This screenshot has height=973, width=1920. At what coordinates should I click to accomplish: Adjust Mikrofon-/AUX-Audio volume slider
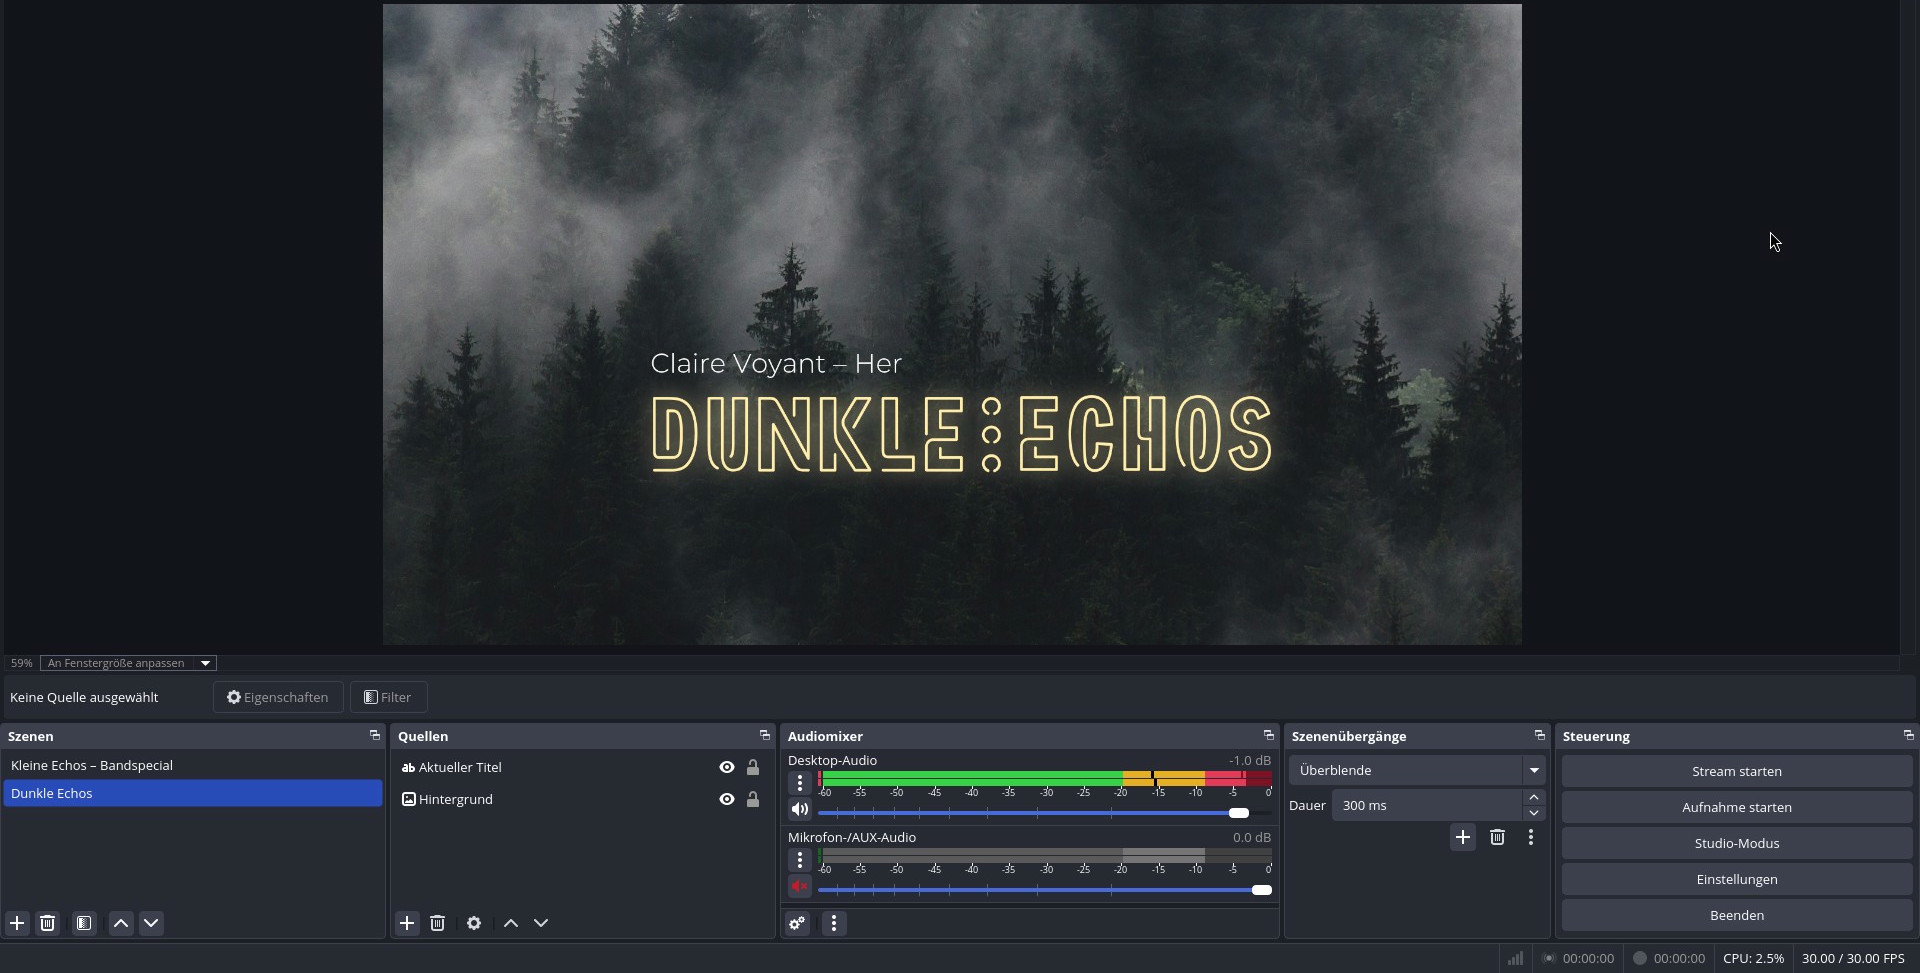pos(1045,890)
